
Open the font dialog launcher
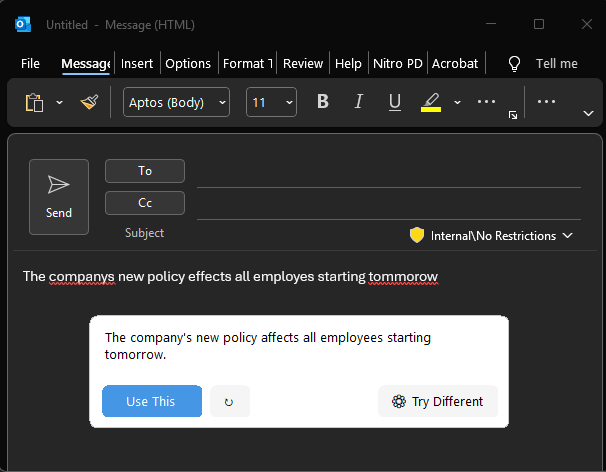(x=513, y=115)
